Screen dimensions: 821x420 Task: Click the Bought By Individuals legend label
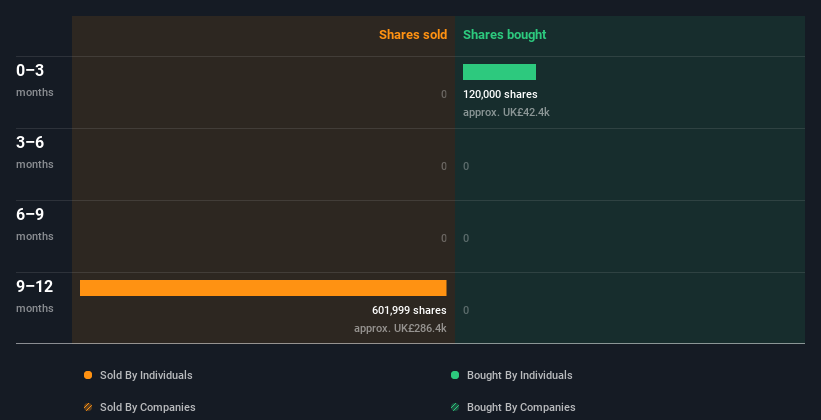coord(519,375)
